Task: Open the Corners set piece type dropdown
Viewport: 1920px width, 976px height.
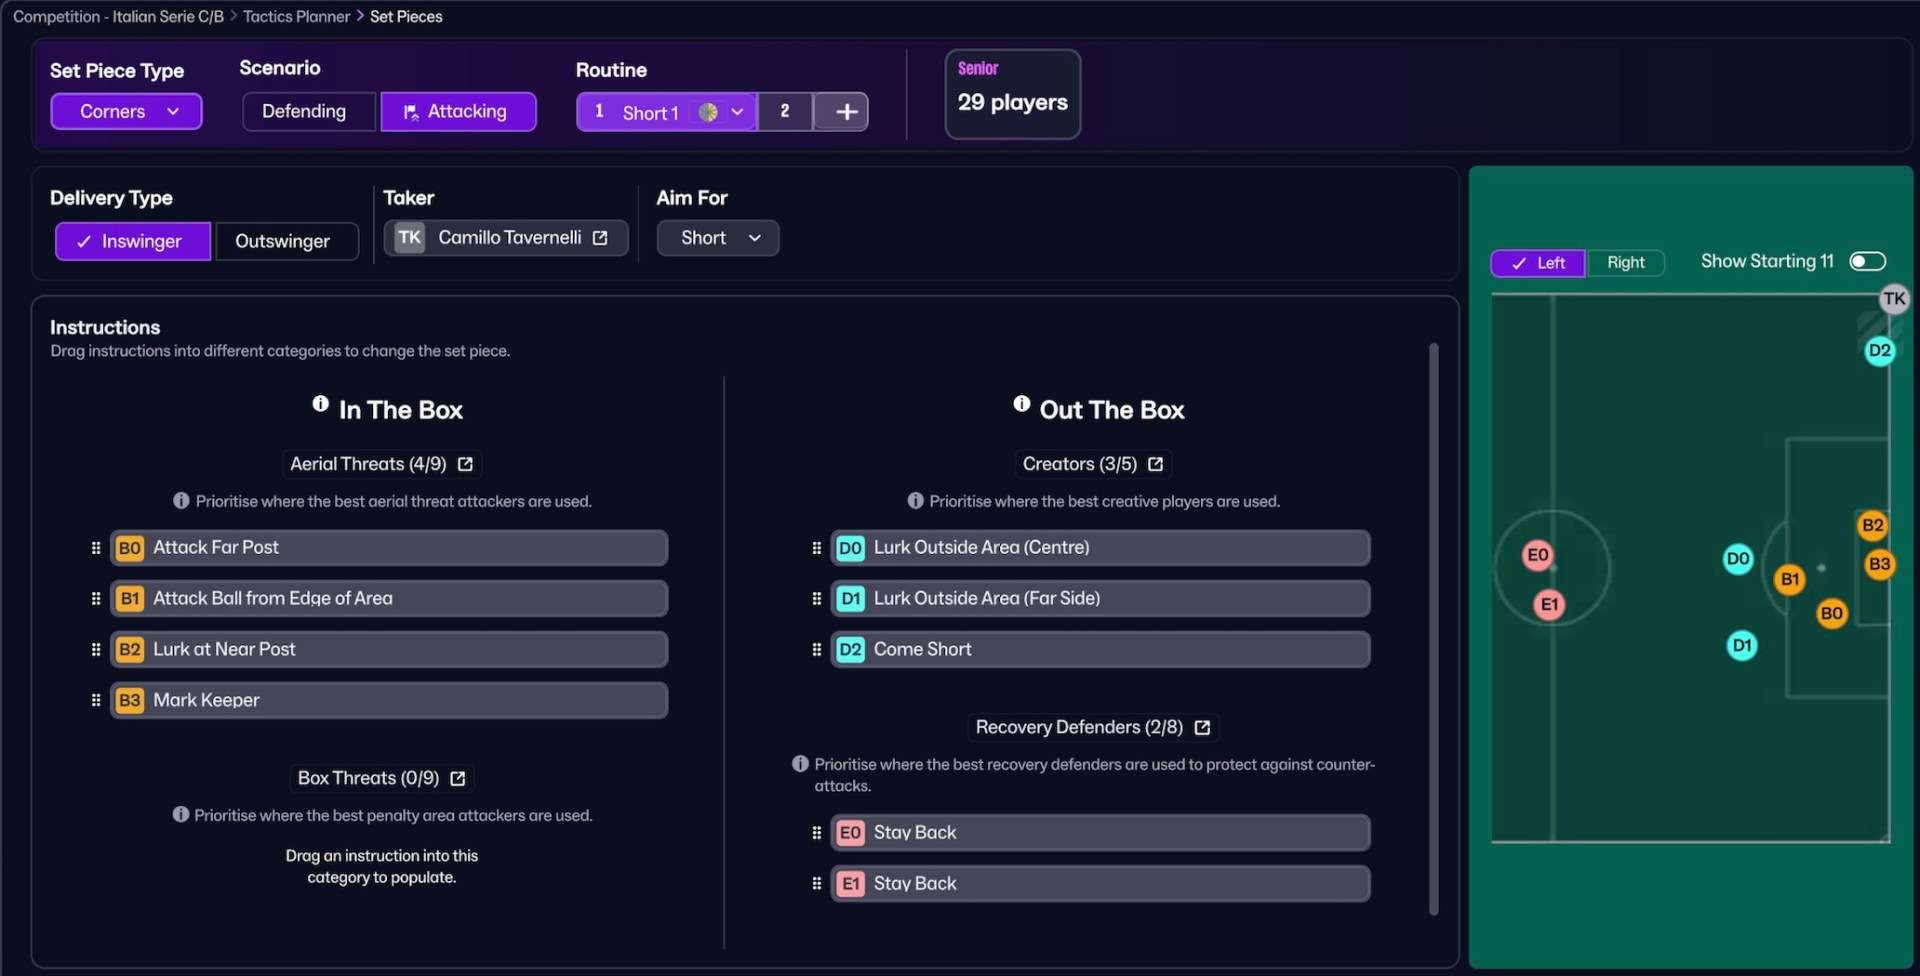Action: coord(127,112)
